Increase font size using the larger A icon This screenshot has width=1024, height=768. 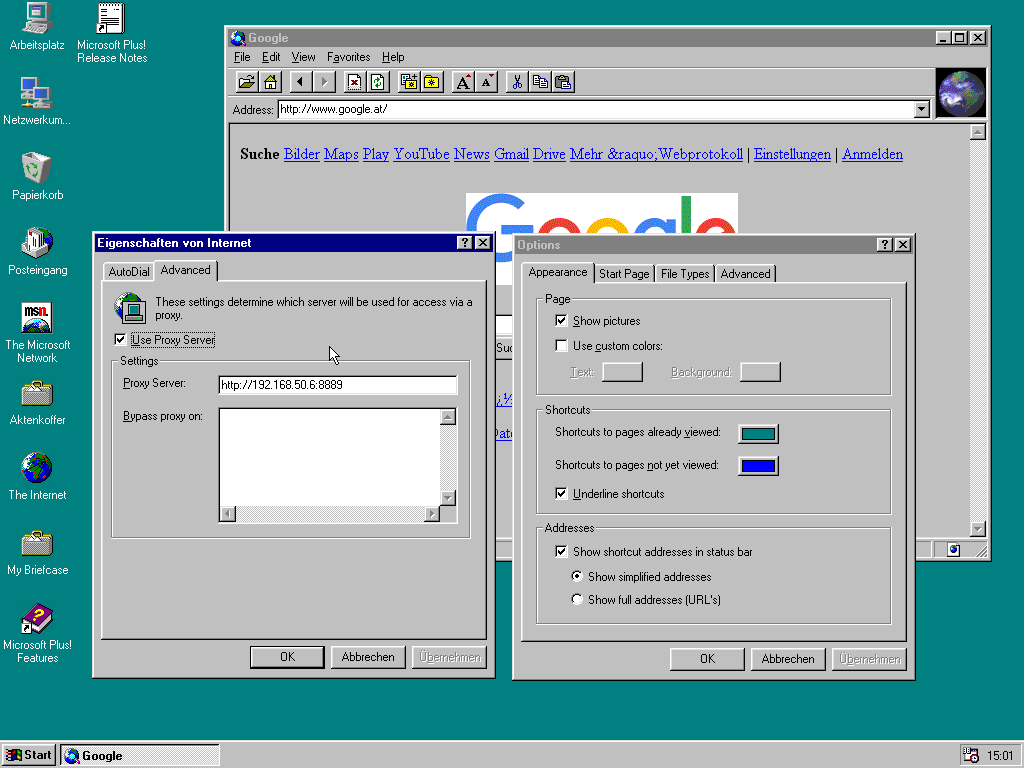[462, 81]
